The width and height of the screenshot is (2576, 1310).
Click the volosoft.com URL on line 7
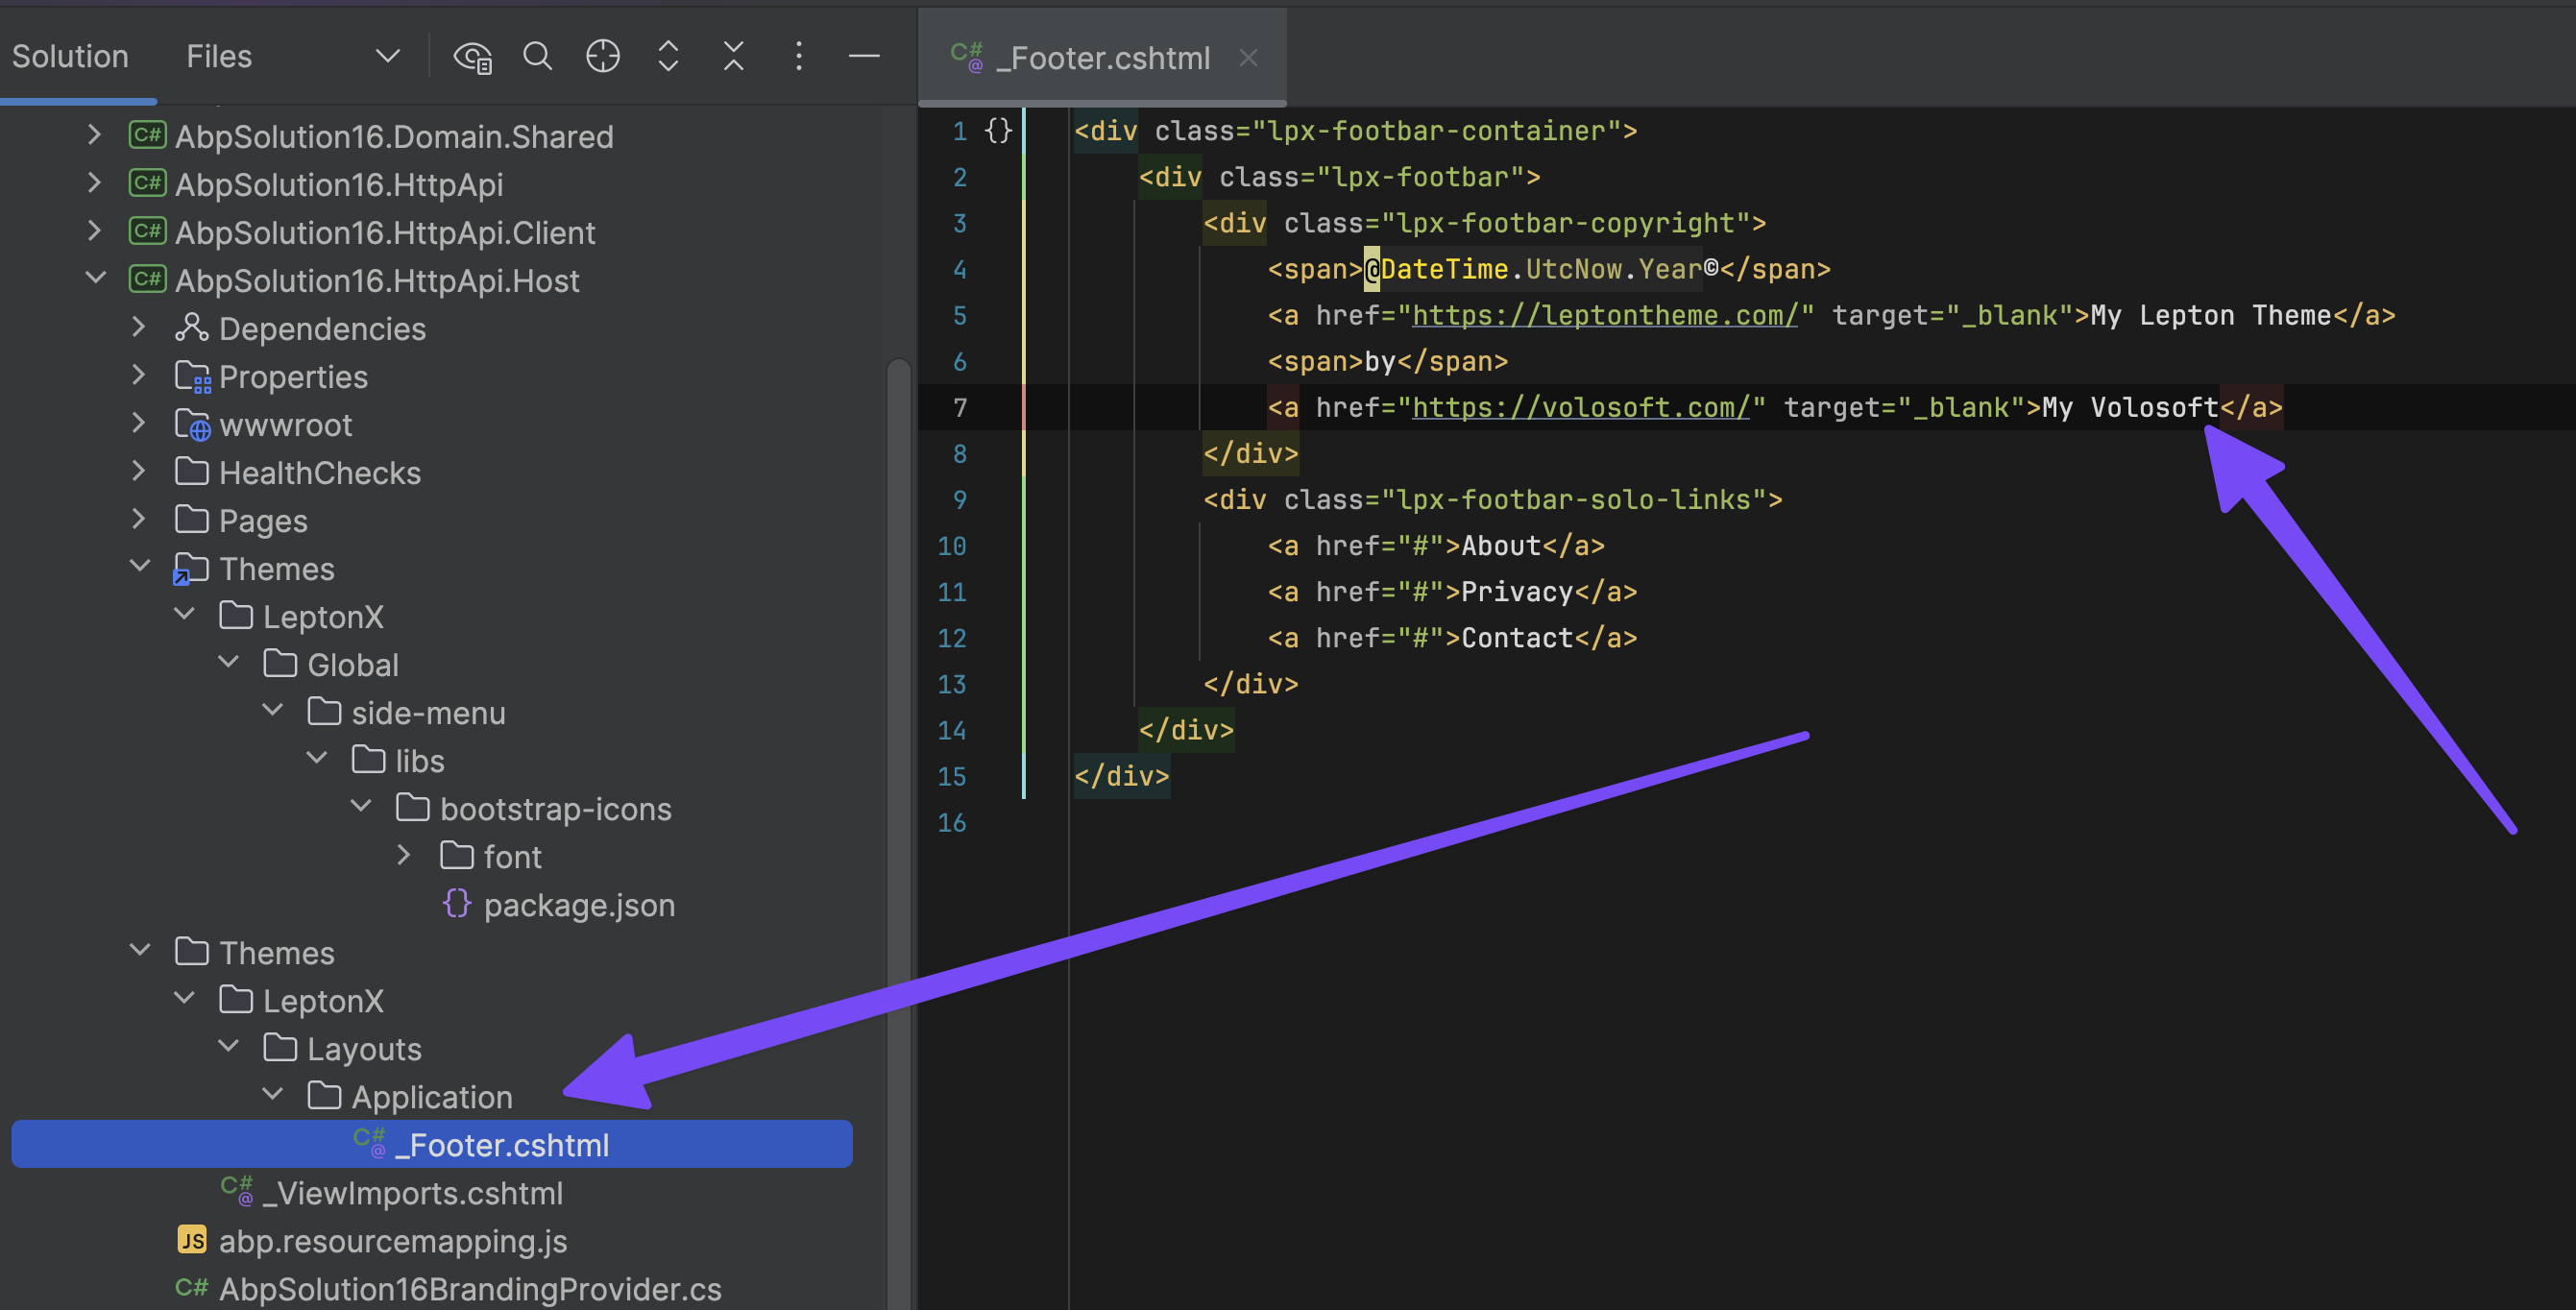coord(1580,408)
